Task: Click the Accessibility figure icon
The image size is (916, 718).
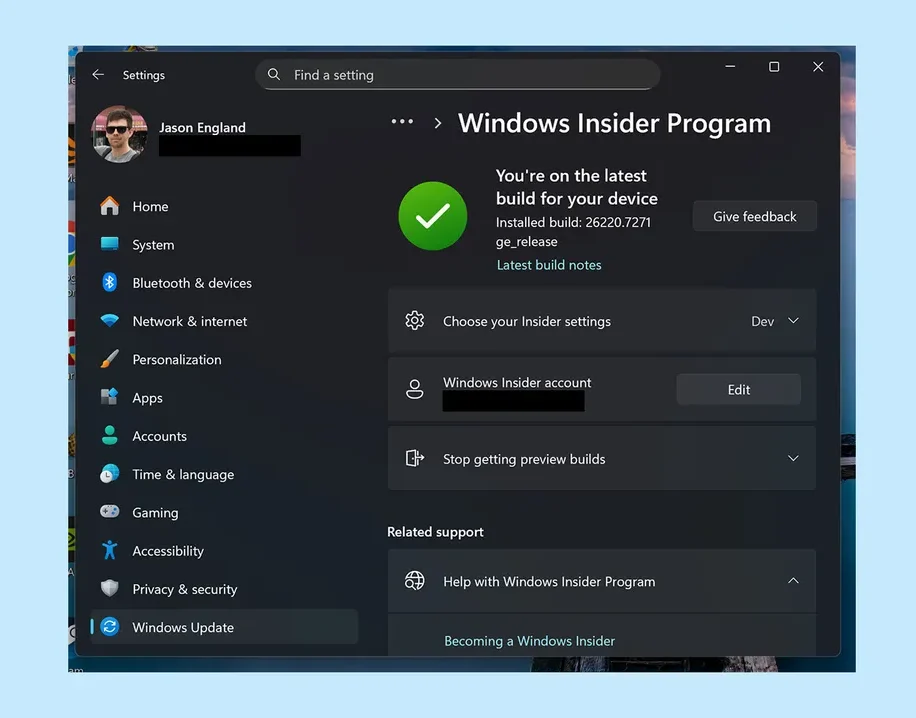Action: (109, 550)
